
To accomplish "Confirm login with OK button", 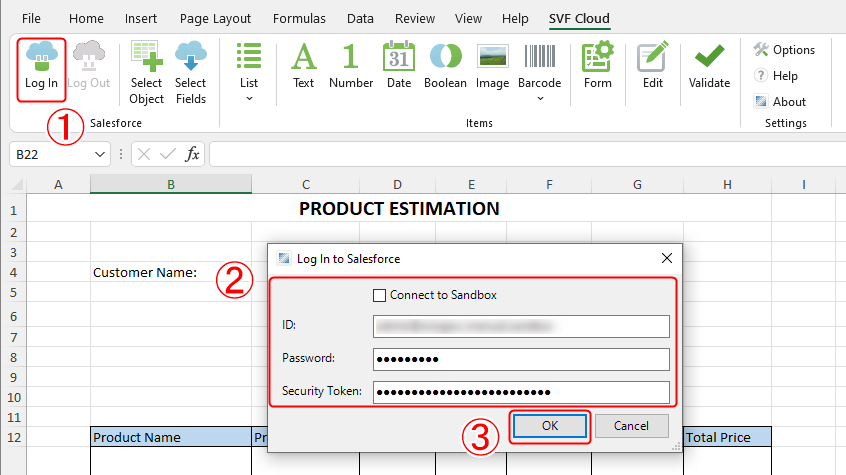I will click(x=550, y=426).
